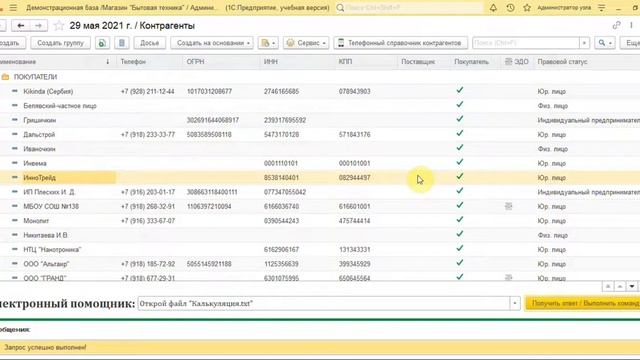The height and width of the screenshot is (360, 640).
Task: Open the print/reports icon dropdown
Action: pos(268,43)
